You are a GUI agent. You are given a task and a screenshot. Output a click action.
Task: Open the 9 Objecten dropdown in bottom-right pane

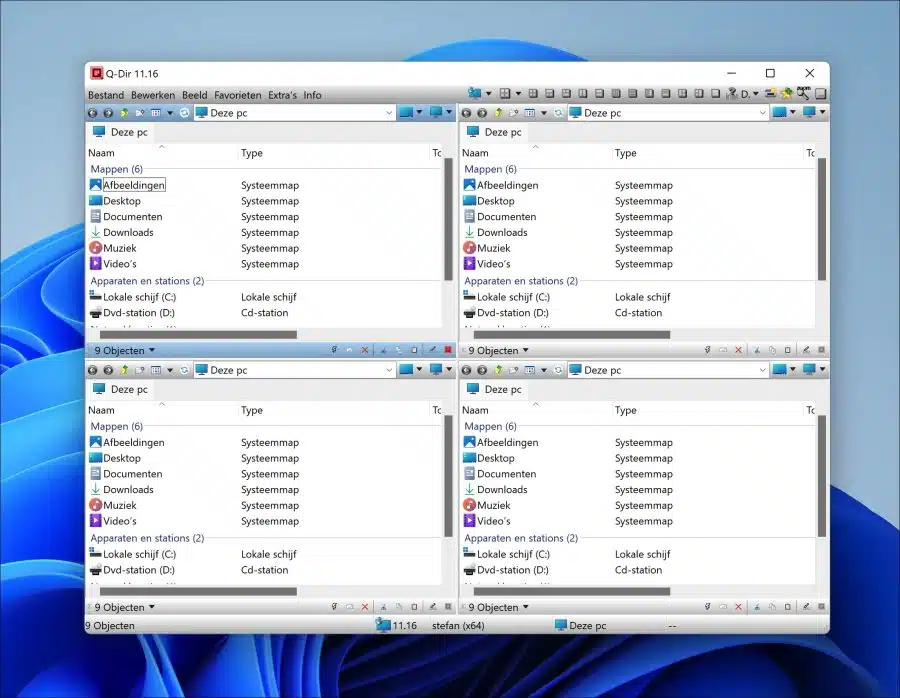pyautogui.click(x=525, y=607)
